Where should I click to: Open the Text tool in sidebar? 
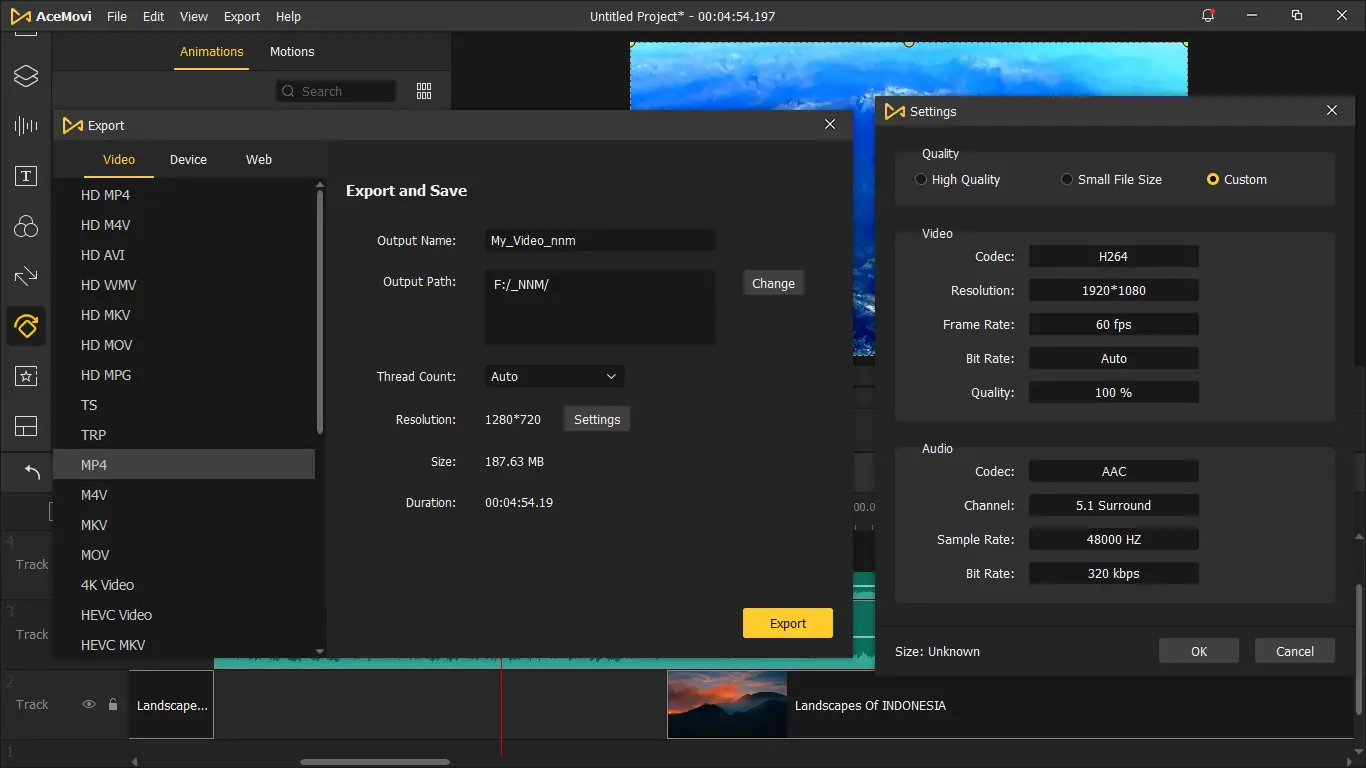click(x=26, y=177)
